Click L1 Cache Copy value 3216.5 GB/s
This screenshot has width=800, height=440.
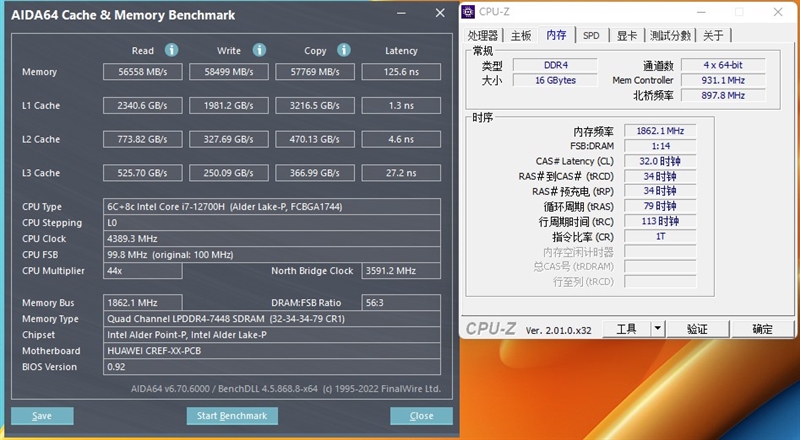(x=315, y=106)
